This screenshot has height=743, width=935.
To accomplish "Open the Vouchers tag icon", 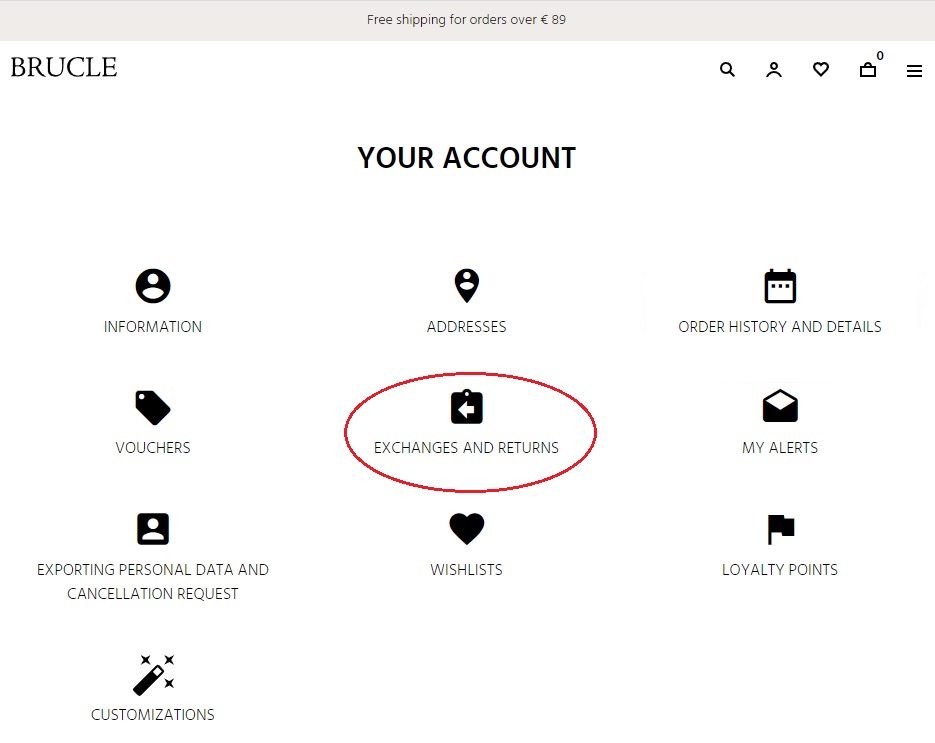I will (x=153, y=408).
